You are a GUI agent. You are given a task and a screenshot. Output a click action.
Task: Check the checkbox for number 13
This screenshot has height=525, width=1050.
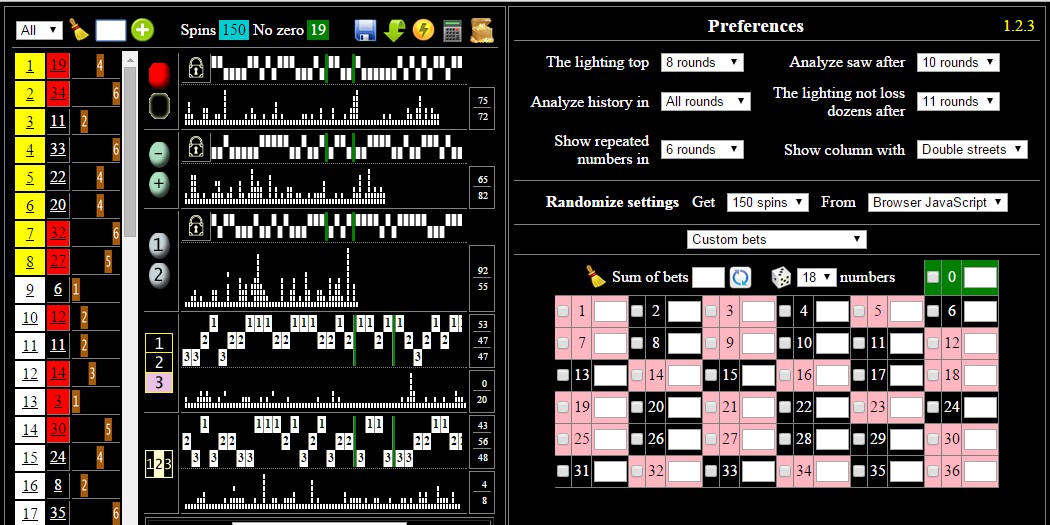tap(563, 375)
